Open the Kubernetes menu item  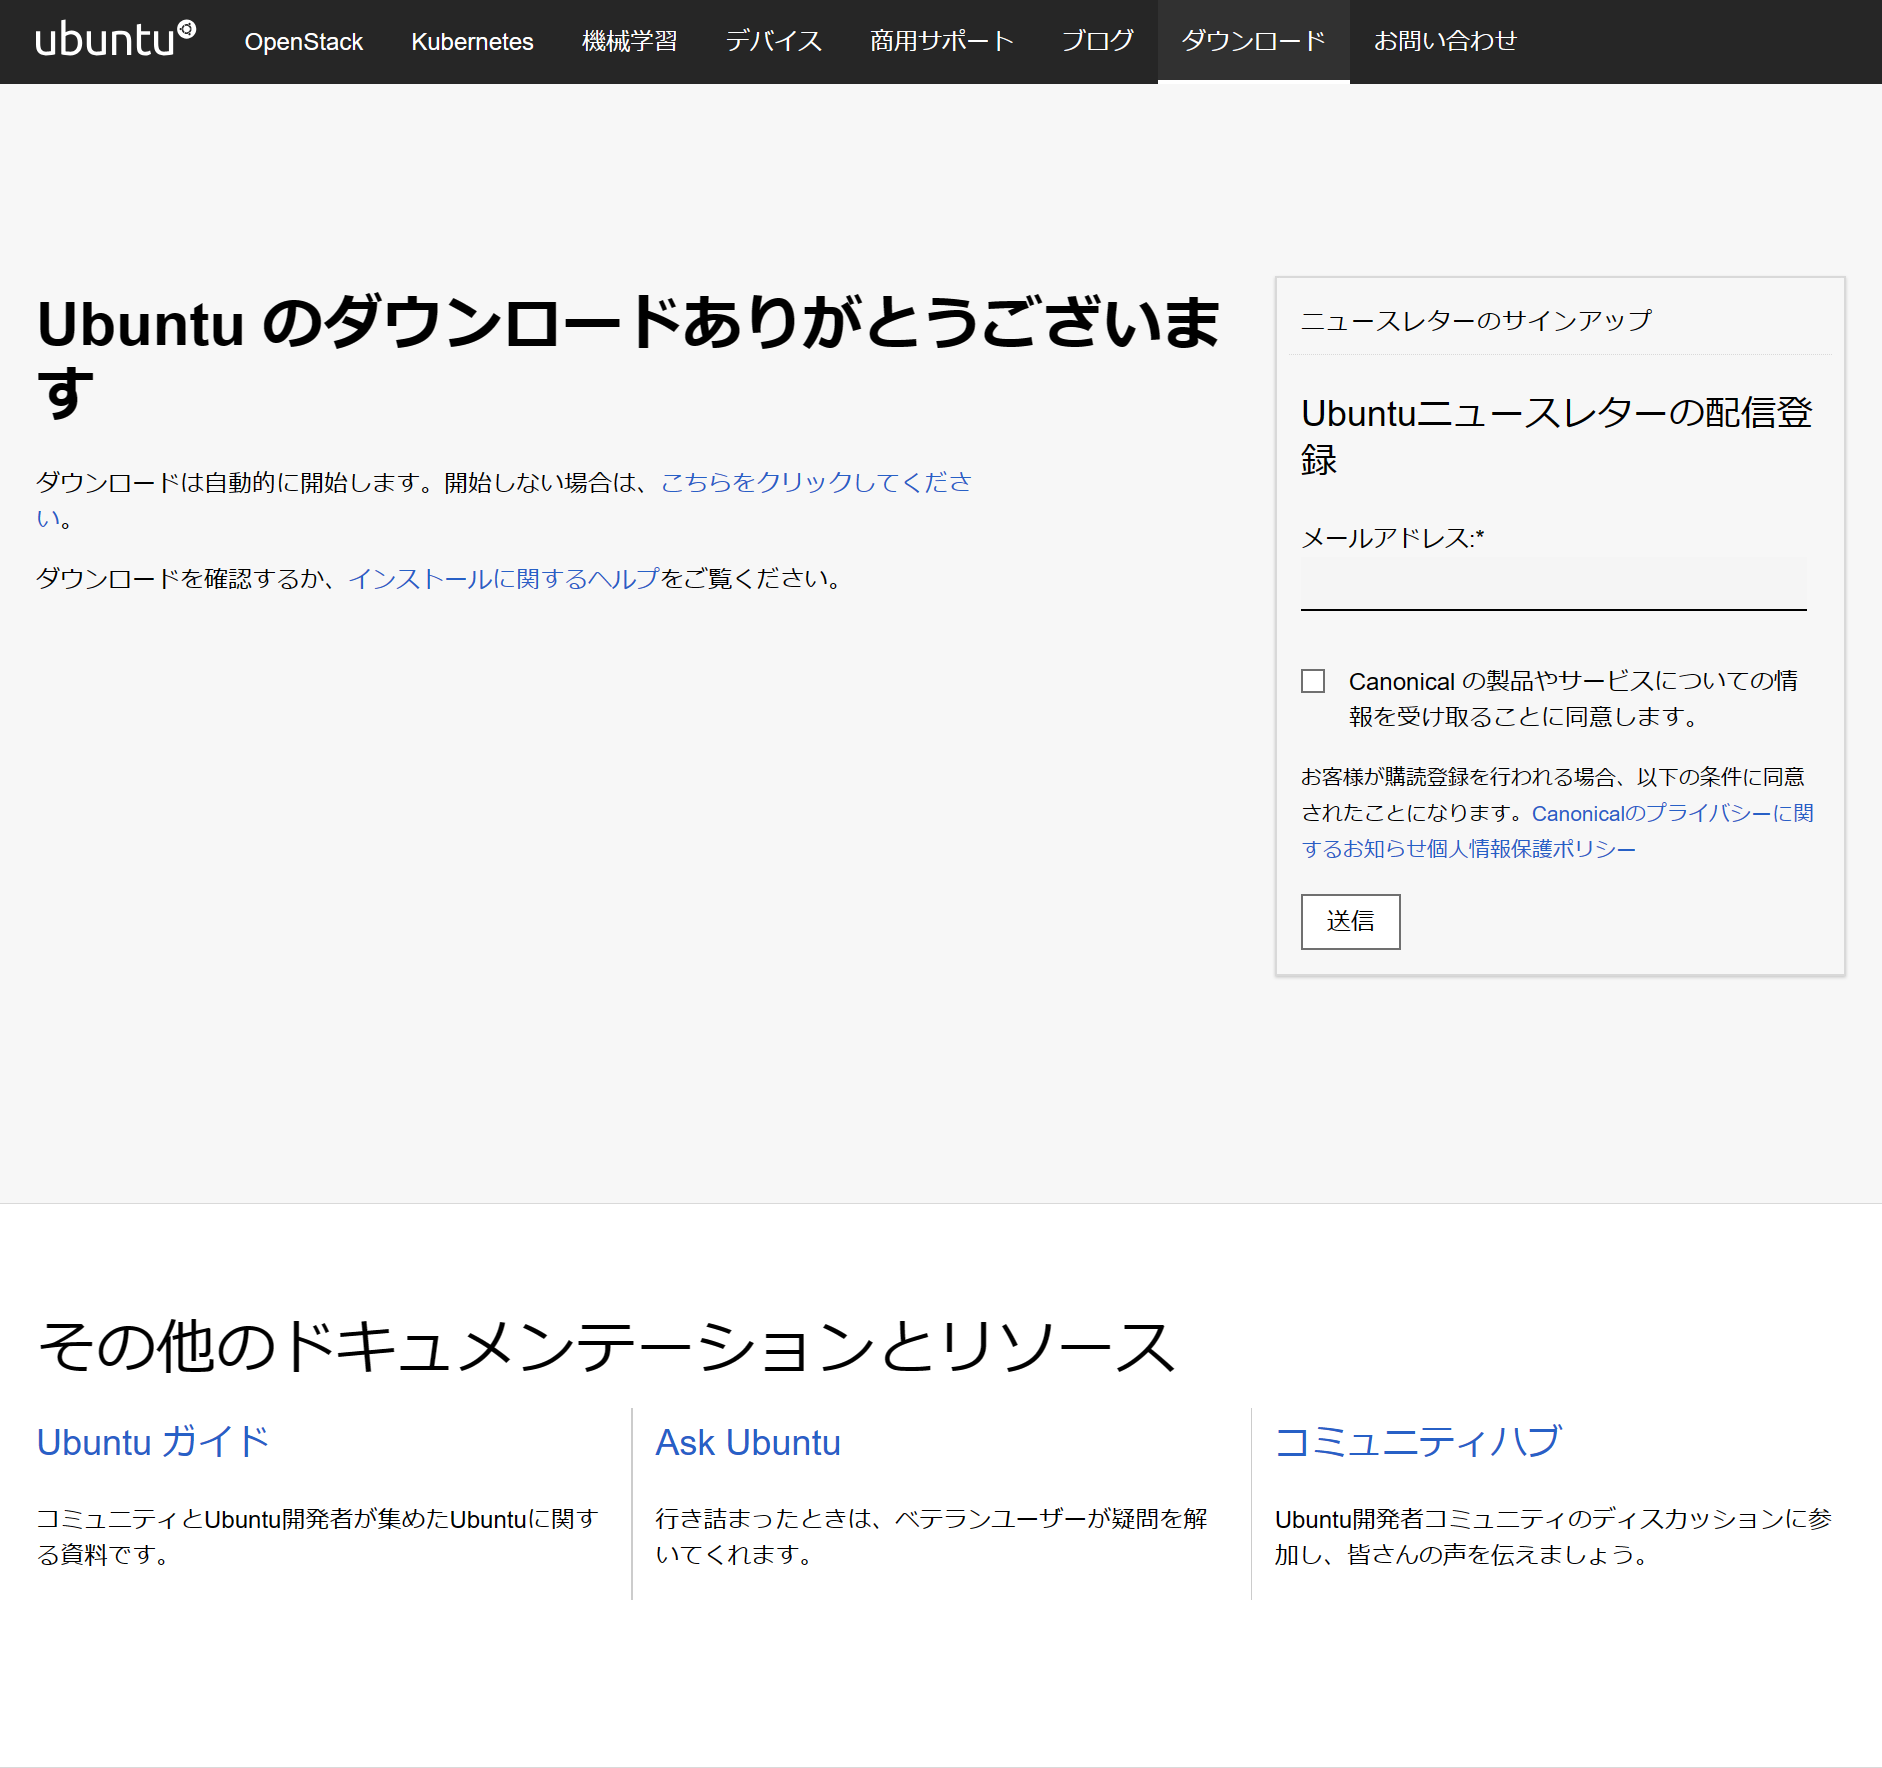[472, 42]
